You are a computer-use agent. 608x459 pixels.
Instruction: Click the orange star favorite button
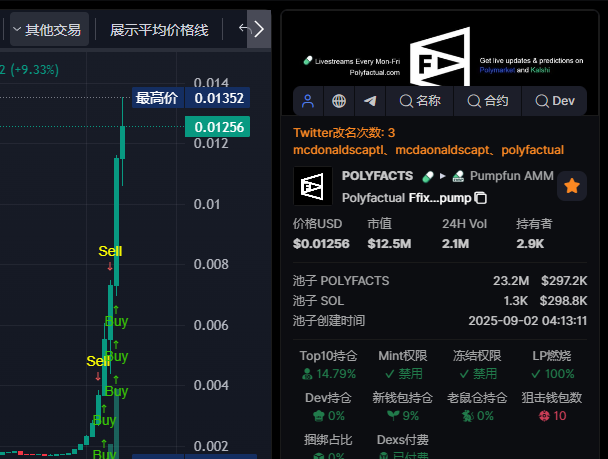(572, 186)
